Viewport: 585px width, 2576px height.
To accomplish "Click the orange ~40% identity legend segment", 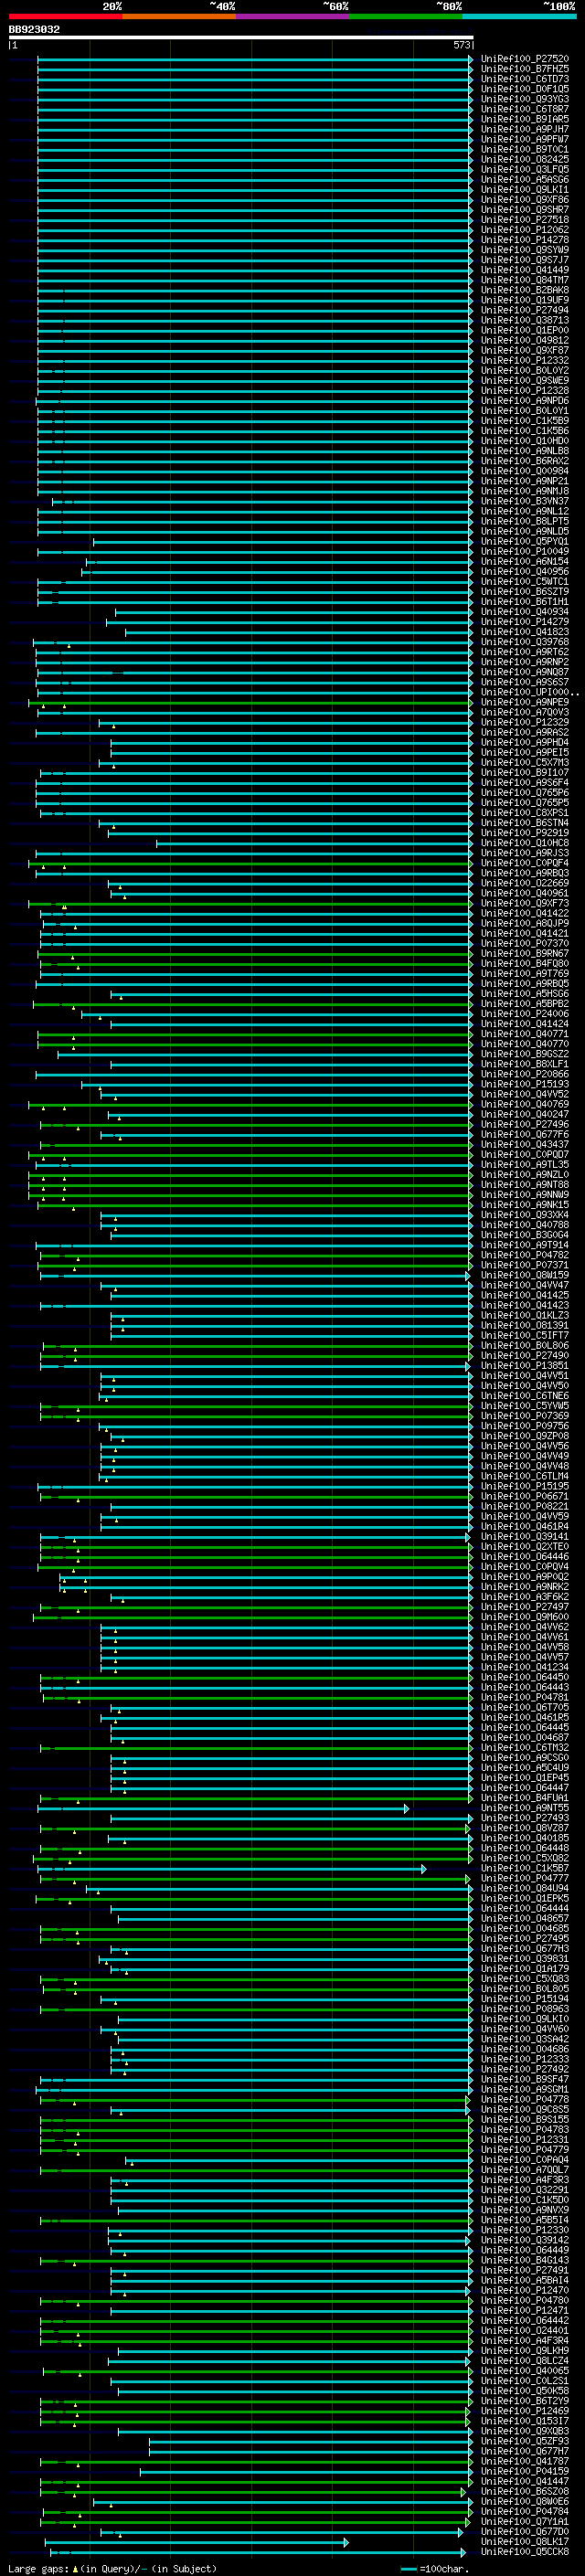I will pyautogui.click(x=179, y=16).
